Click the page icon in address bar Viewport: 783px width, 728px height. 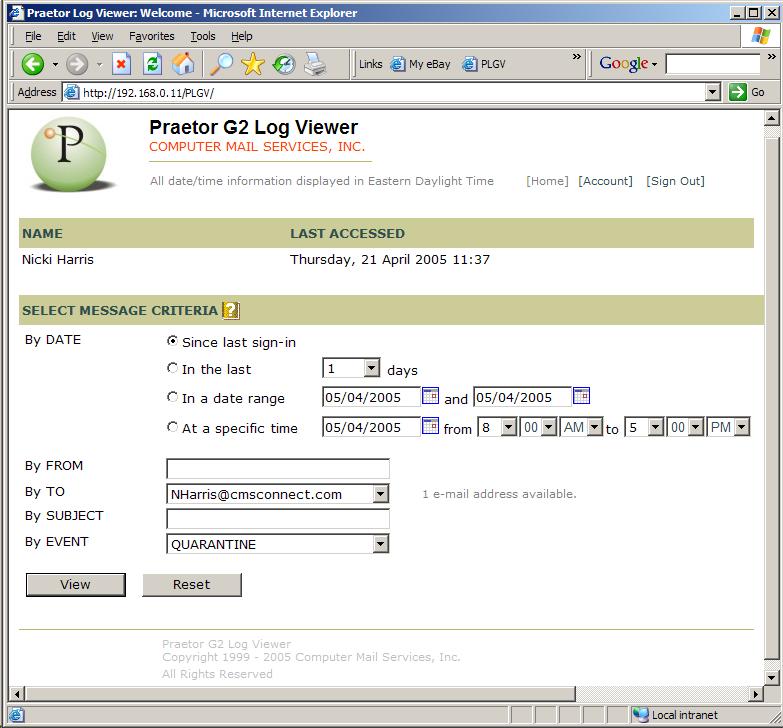72,92
